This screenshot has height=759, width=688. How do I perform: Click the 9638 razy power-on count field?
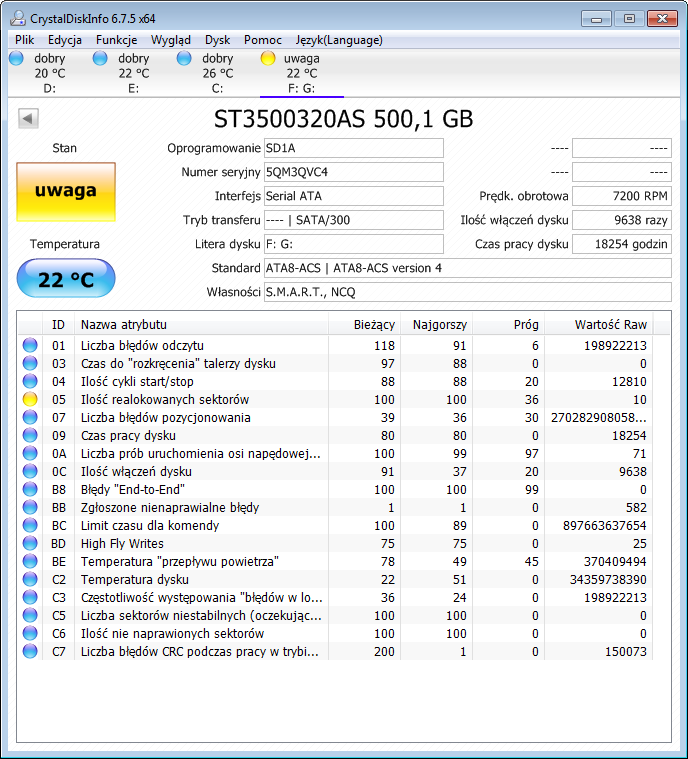(622, 220)
